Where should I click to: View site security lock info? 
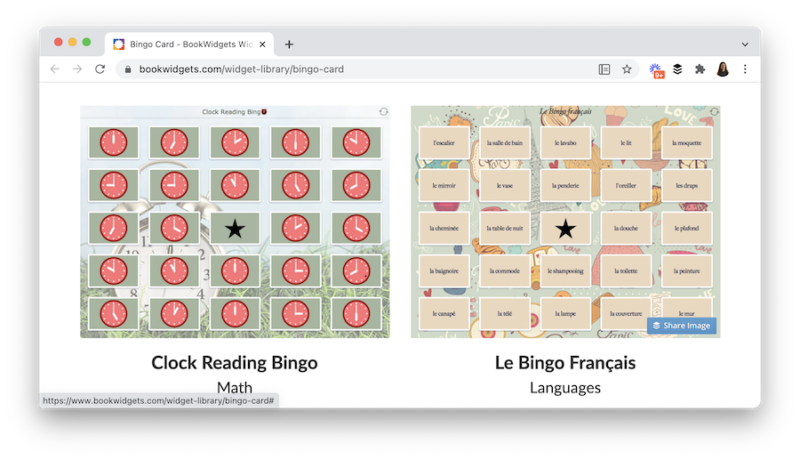coord(128,69)
